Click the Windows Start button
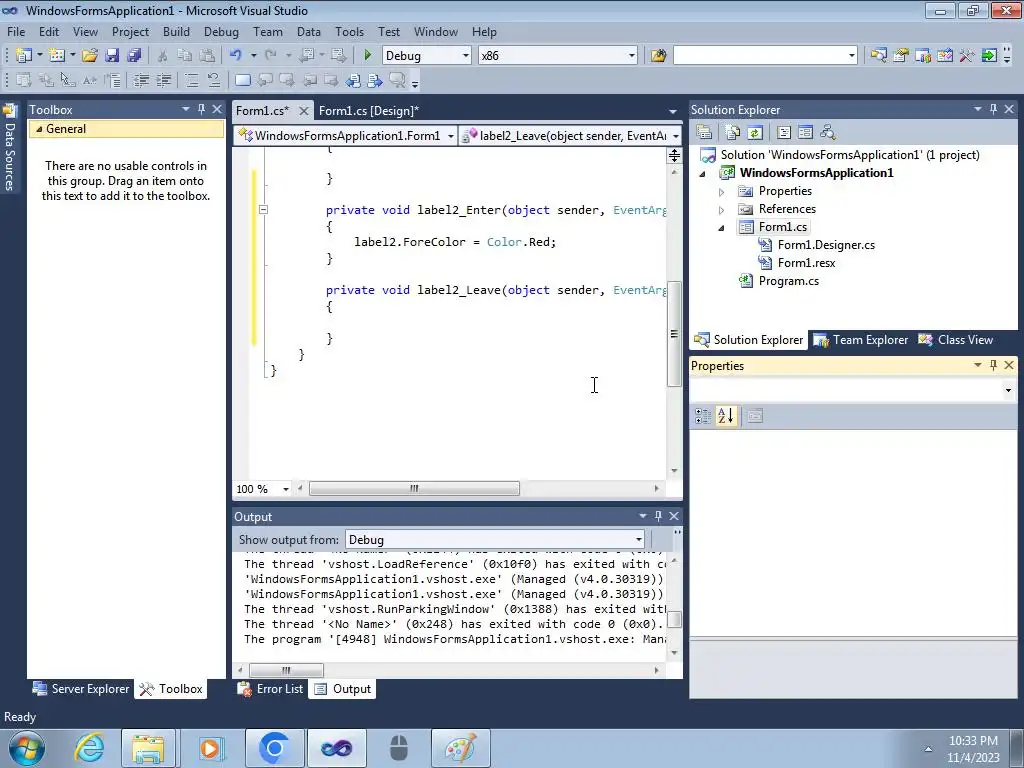The width and height of the screenshot is (1024, 768). 27,748
